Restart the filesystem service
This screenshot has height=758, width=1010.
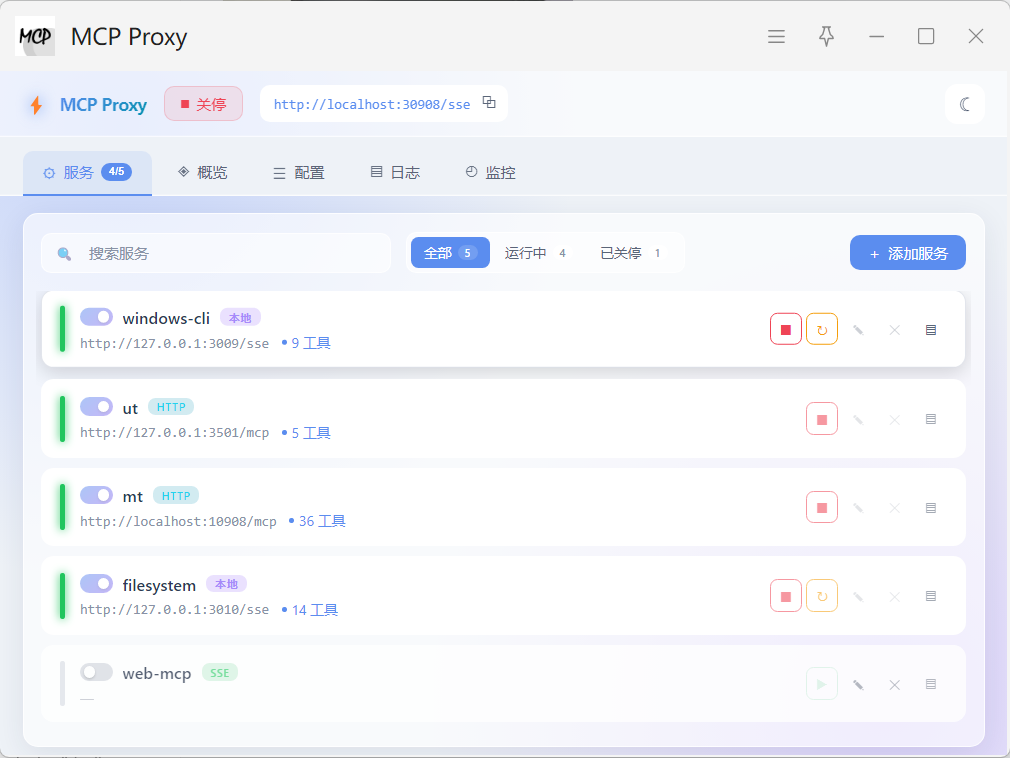(821, 596)
